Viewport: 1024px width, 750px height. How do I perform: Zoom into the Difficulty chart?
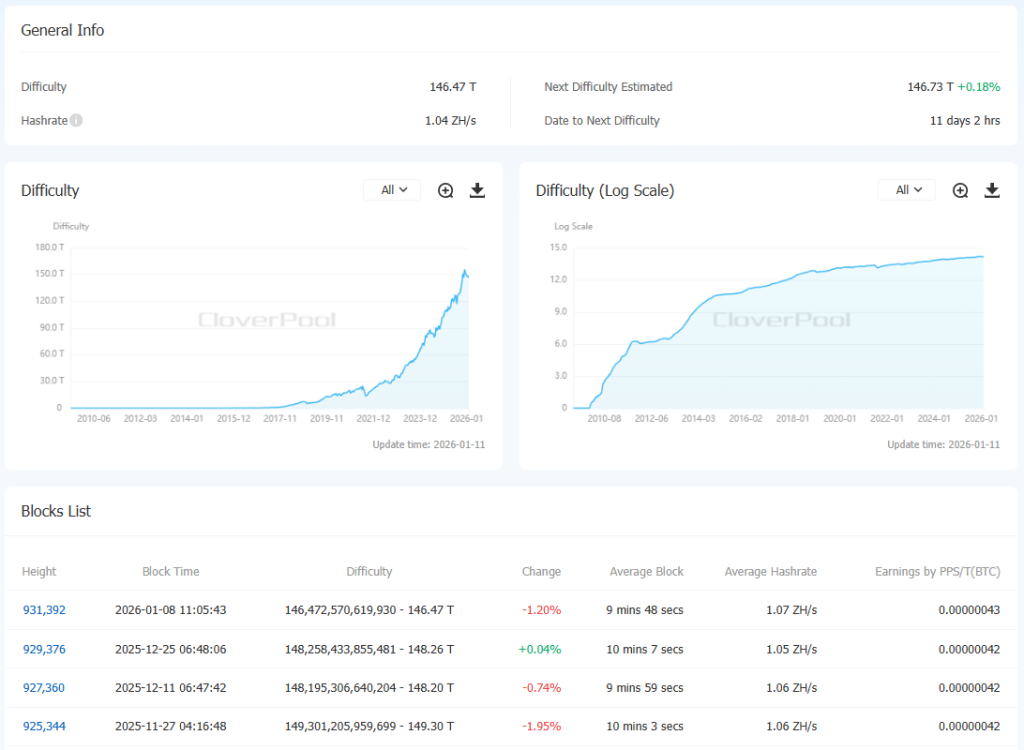(446, 191)
